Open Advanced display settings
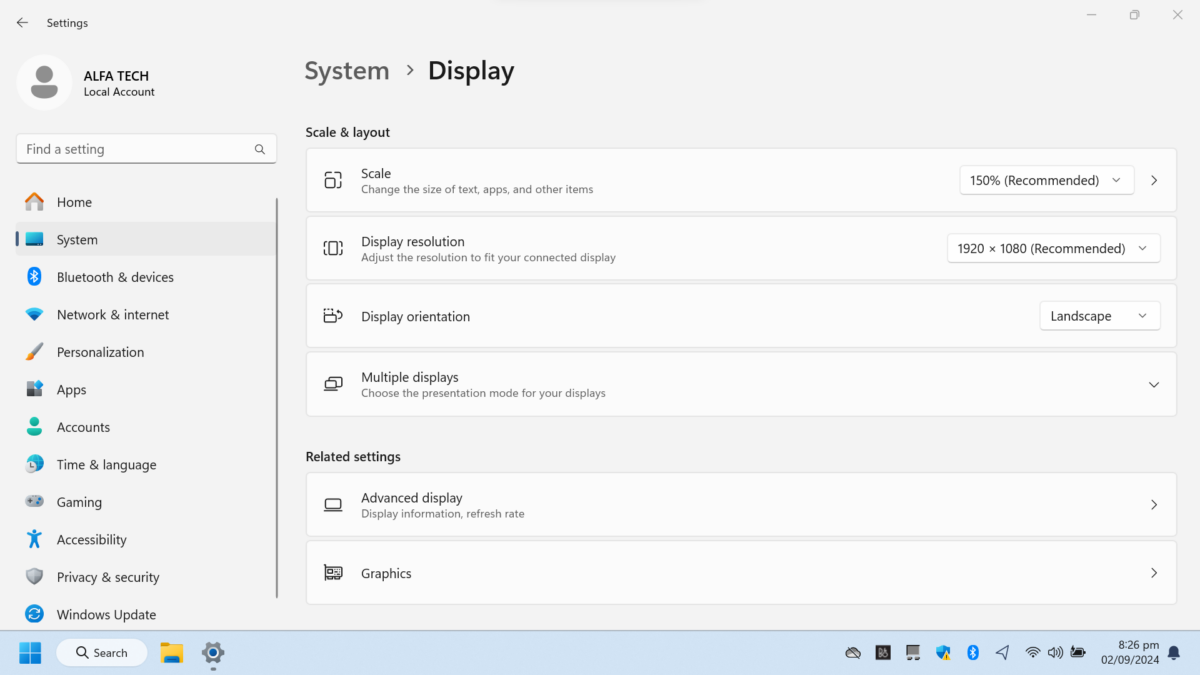This screenshot has height=675, width=1200. tap(740, 505)
